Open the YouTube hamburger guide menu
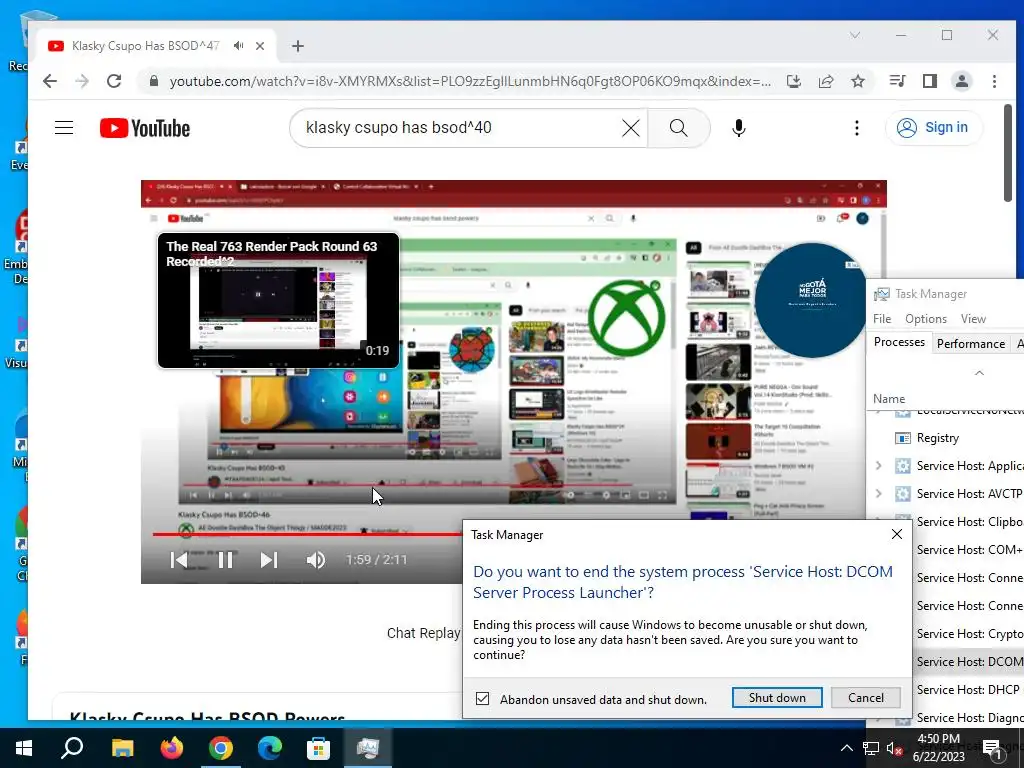Viewport: 1024px width, 768px height. [x=64, y=127]
